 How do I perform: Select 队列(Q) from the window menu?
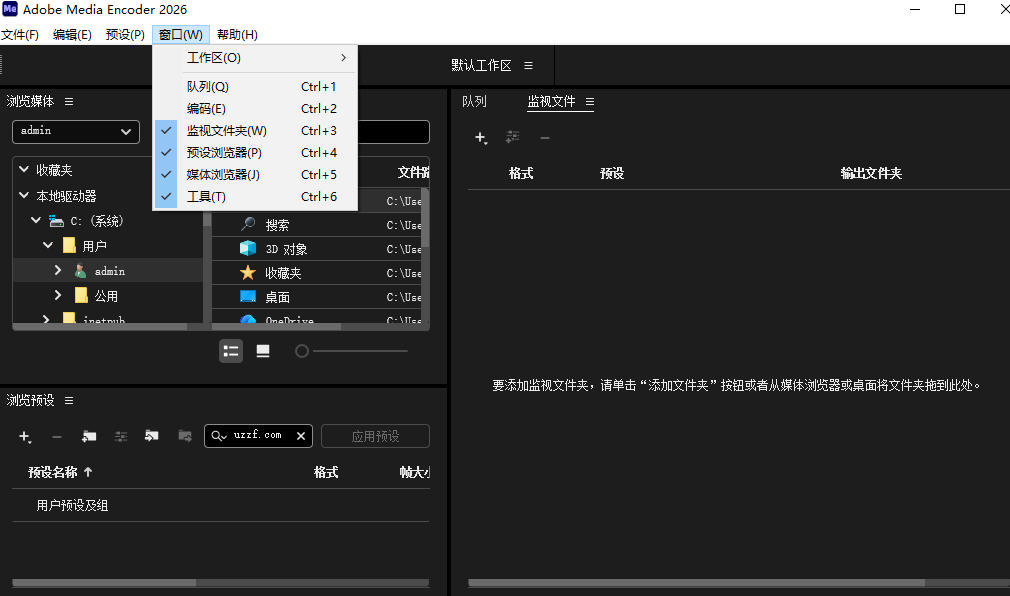pos(255,86)
